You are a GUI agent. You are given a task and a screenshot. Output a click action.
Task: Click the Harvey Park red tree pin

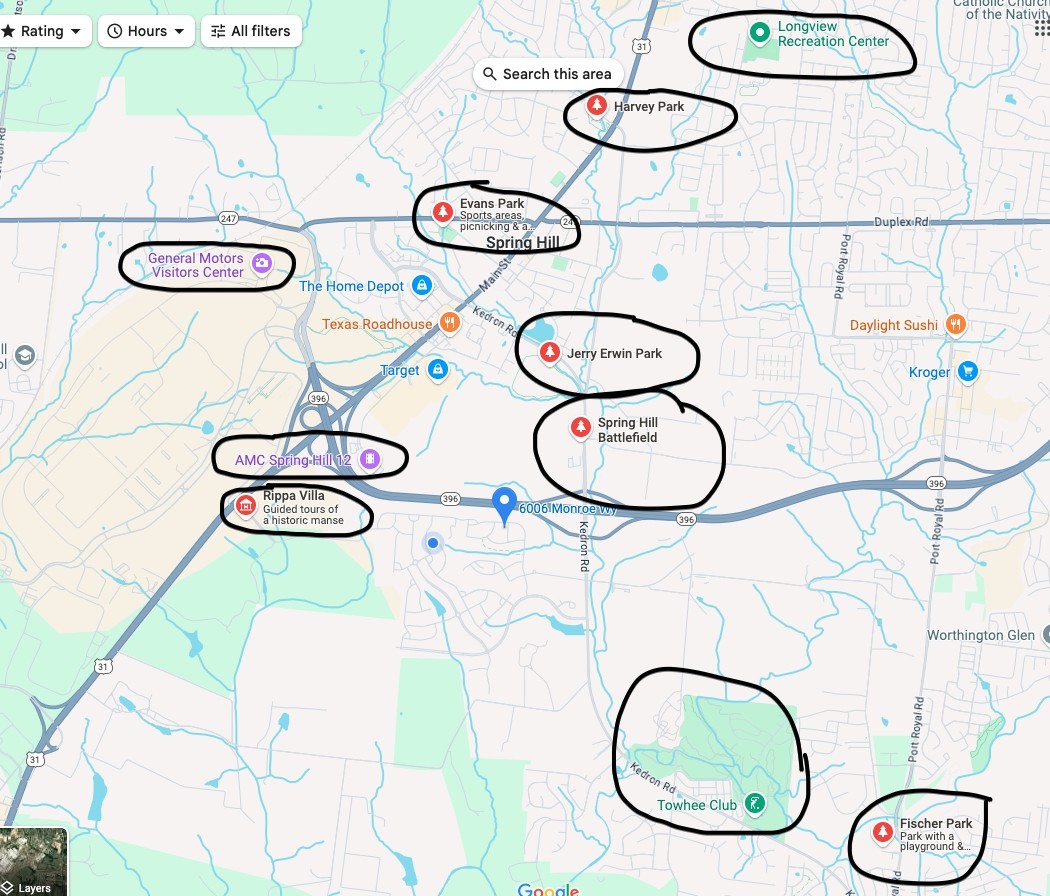pos(597,105)
